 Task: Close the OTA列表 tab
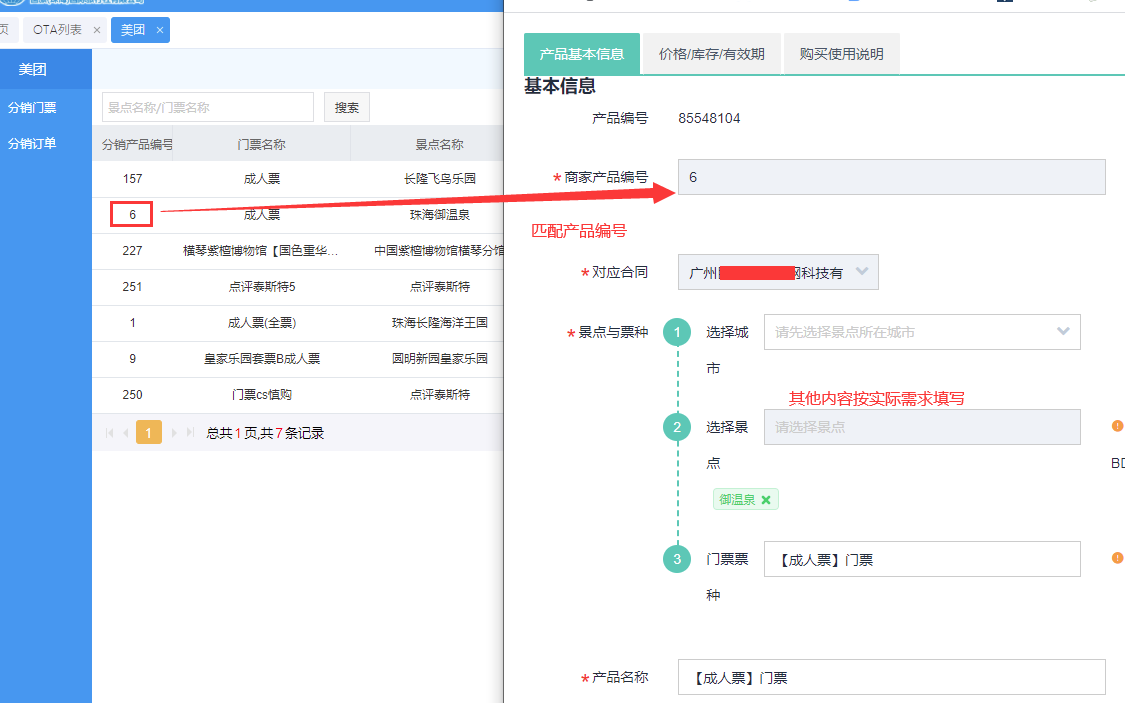coord(97,30)
